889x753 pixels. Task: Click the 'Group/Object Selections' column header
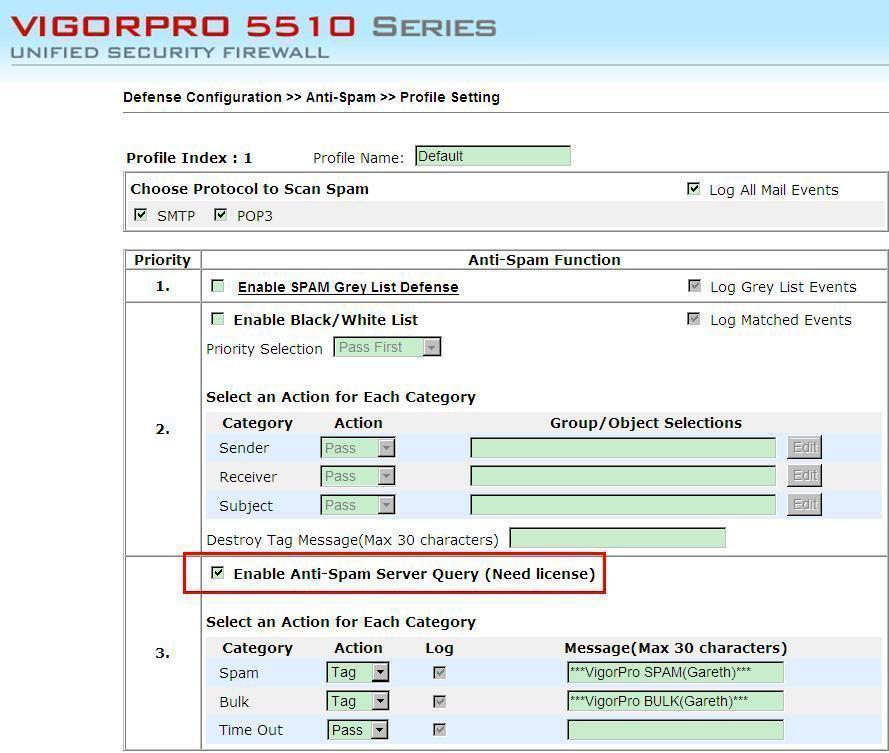click(646, 423)
